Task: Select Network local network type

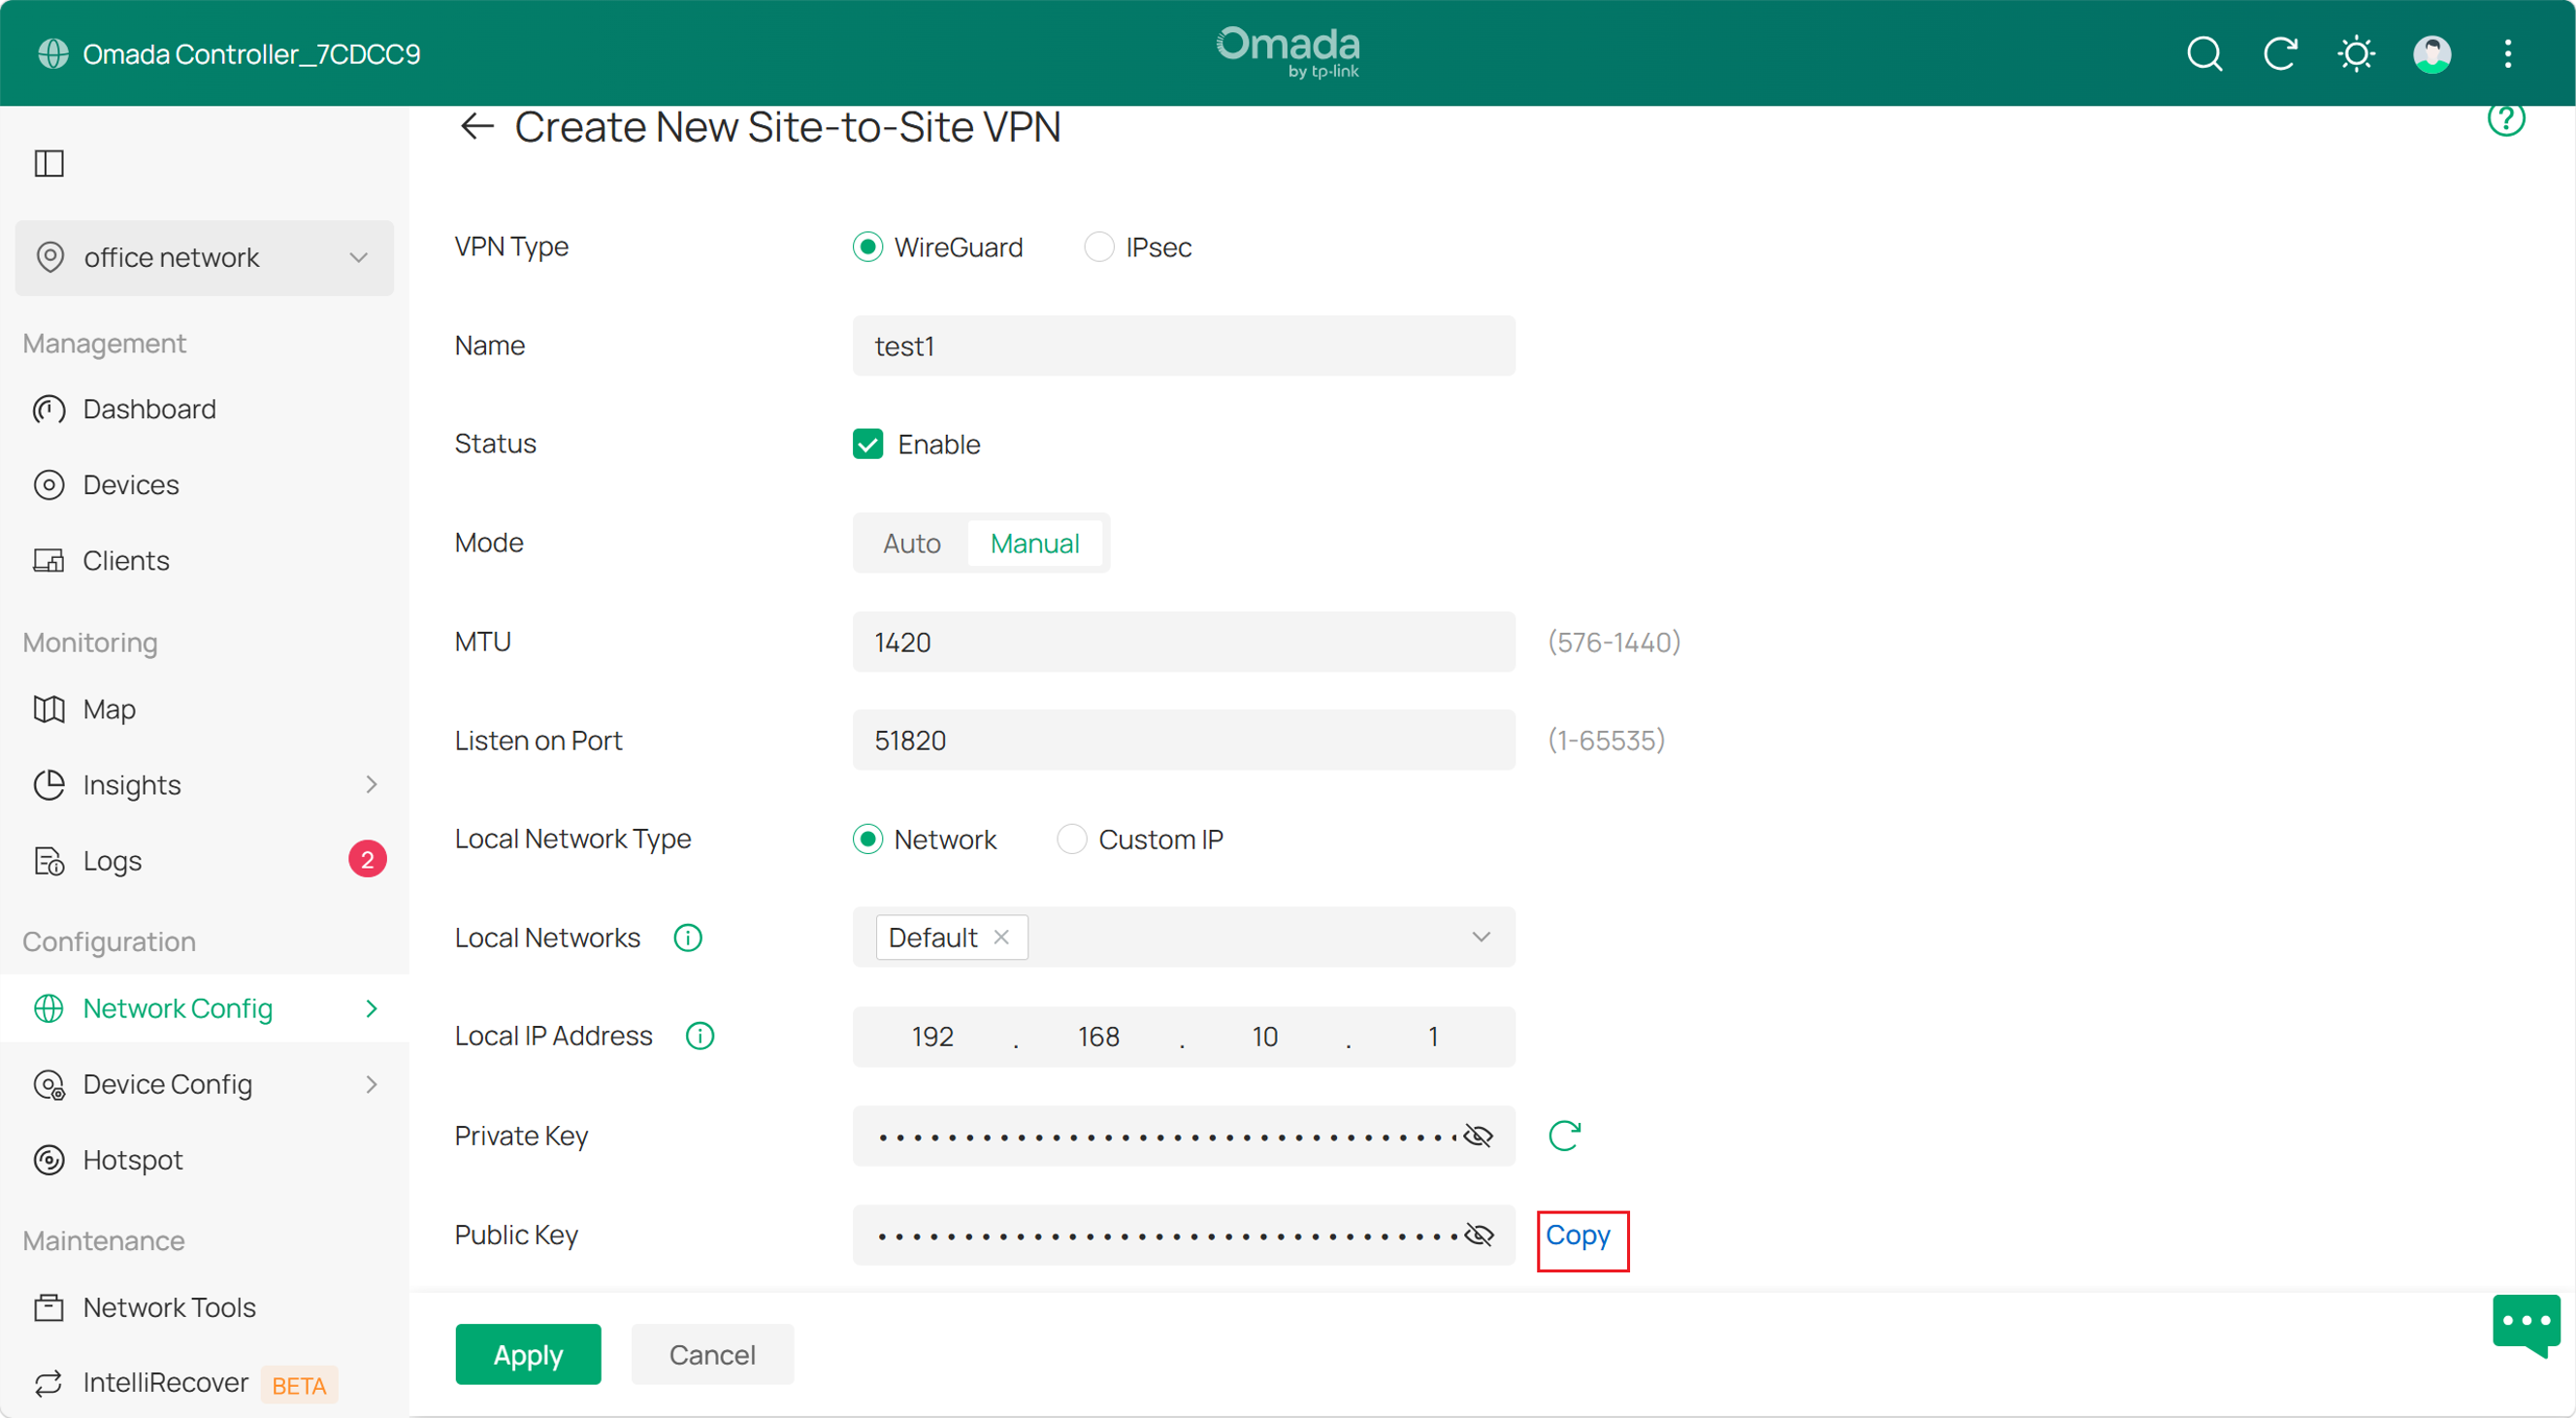Action: tap(867, 839)
